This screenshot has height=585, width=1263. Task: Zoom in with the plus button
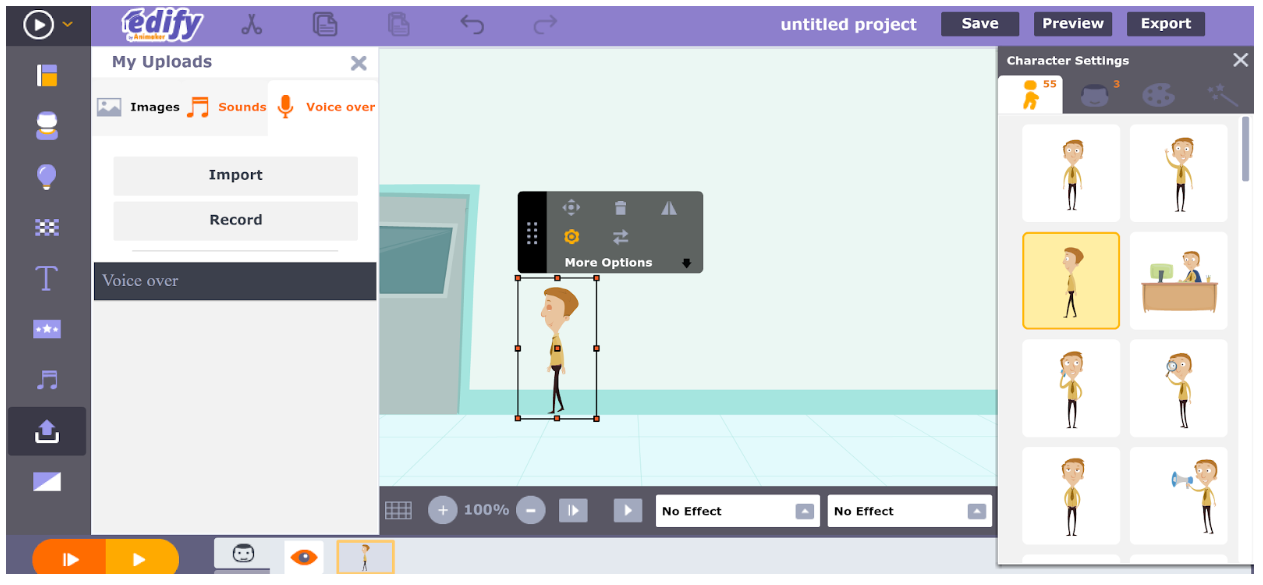(x=443, y=510)
